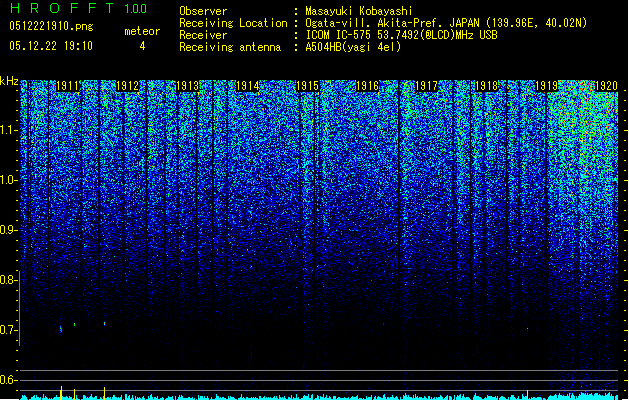
Task: Click the Ogata-vill. Akita-Pref. JAPAN location text
Action: (x=446, y=23)
